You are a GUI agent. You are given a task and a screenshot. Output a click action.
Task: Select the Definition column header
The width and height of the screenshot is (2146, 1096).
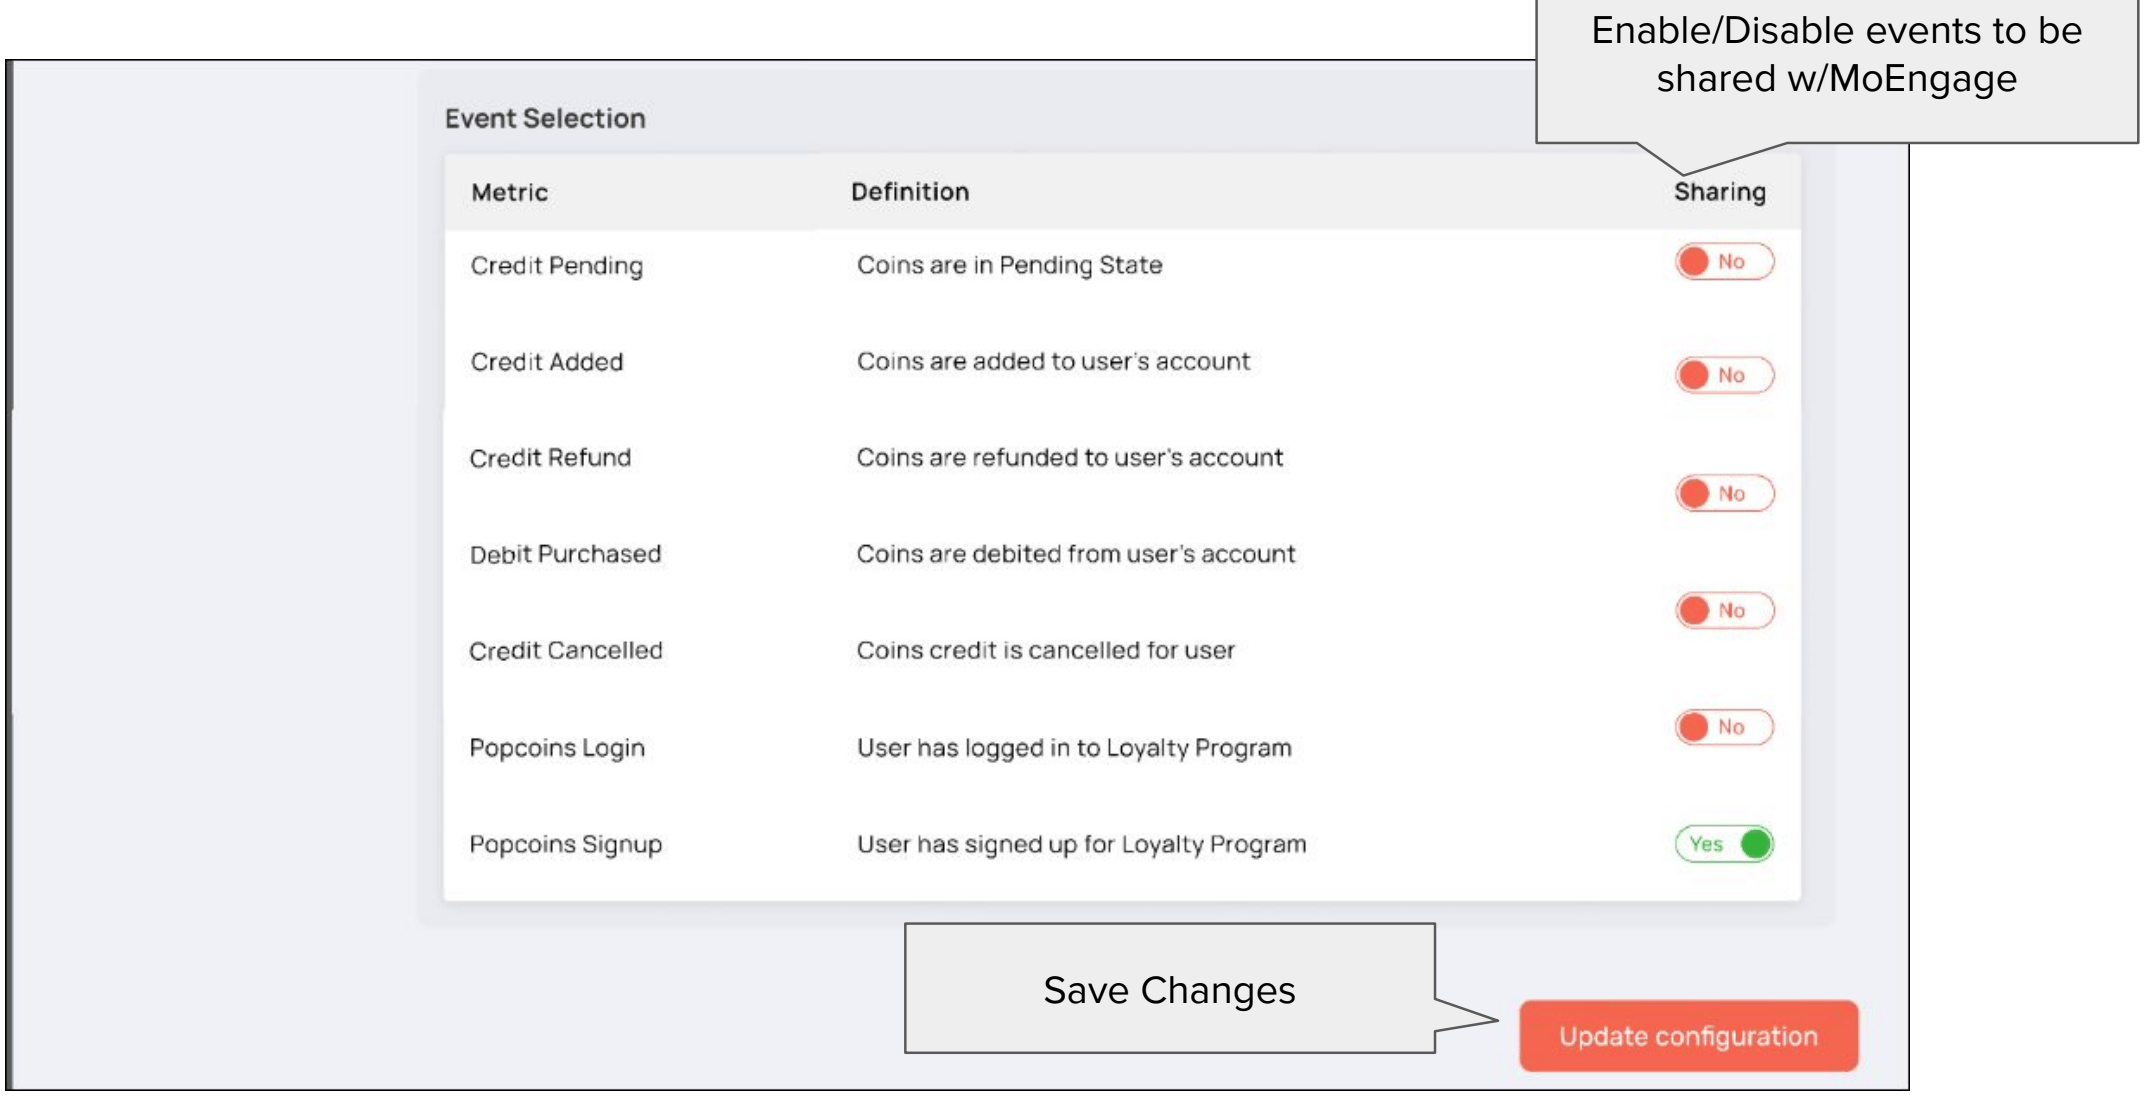(910, 192)
